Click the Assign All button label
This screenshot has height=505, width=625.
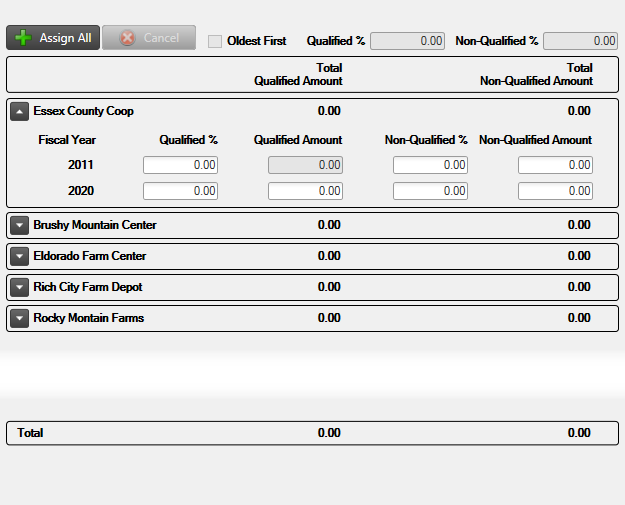tap(65, 38)
